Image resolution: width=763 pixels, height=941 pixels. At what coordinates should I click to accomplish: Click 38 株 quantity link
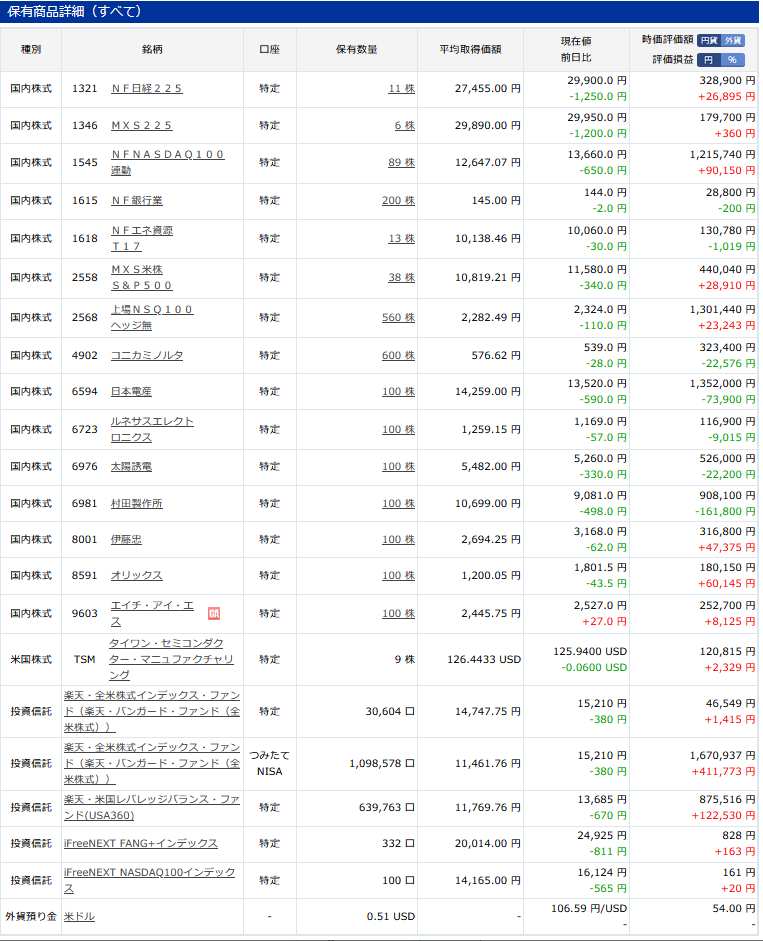tap(402, 277)
